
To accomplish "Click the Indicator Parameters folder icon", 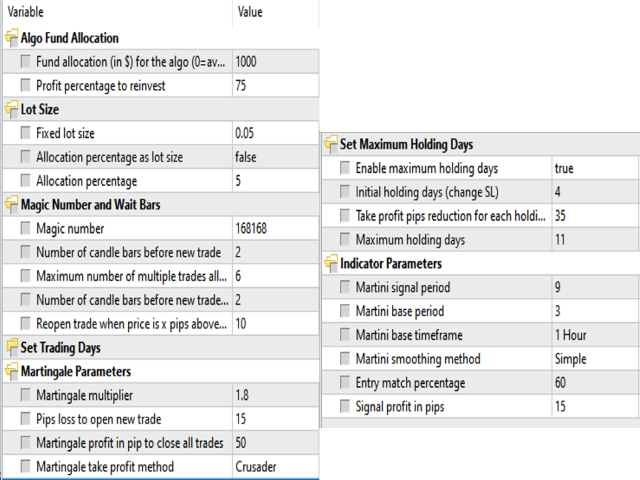I will pos(331,263).
